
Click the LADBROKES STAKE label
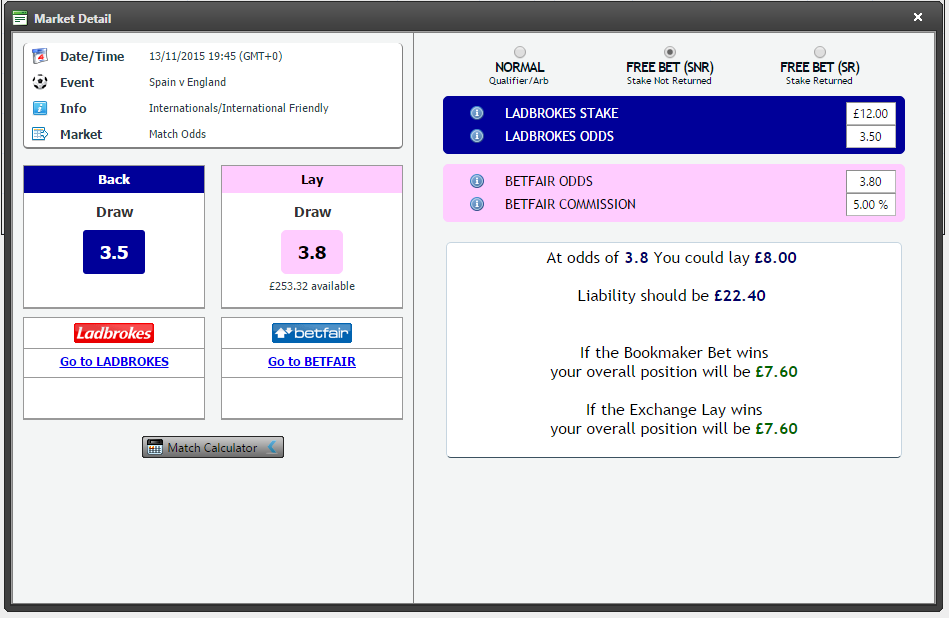(x=562, y=113)
